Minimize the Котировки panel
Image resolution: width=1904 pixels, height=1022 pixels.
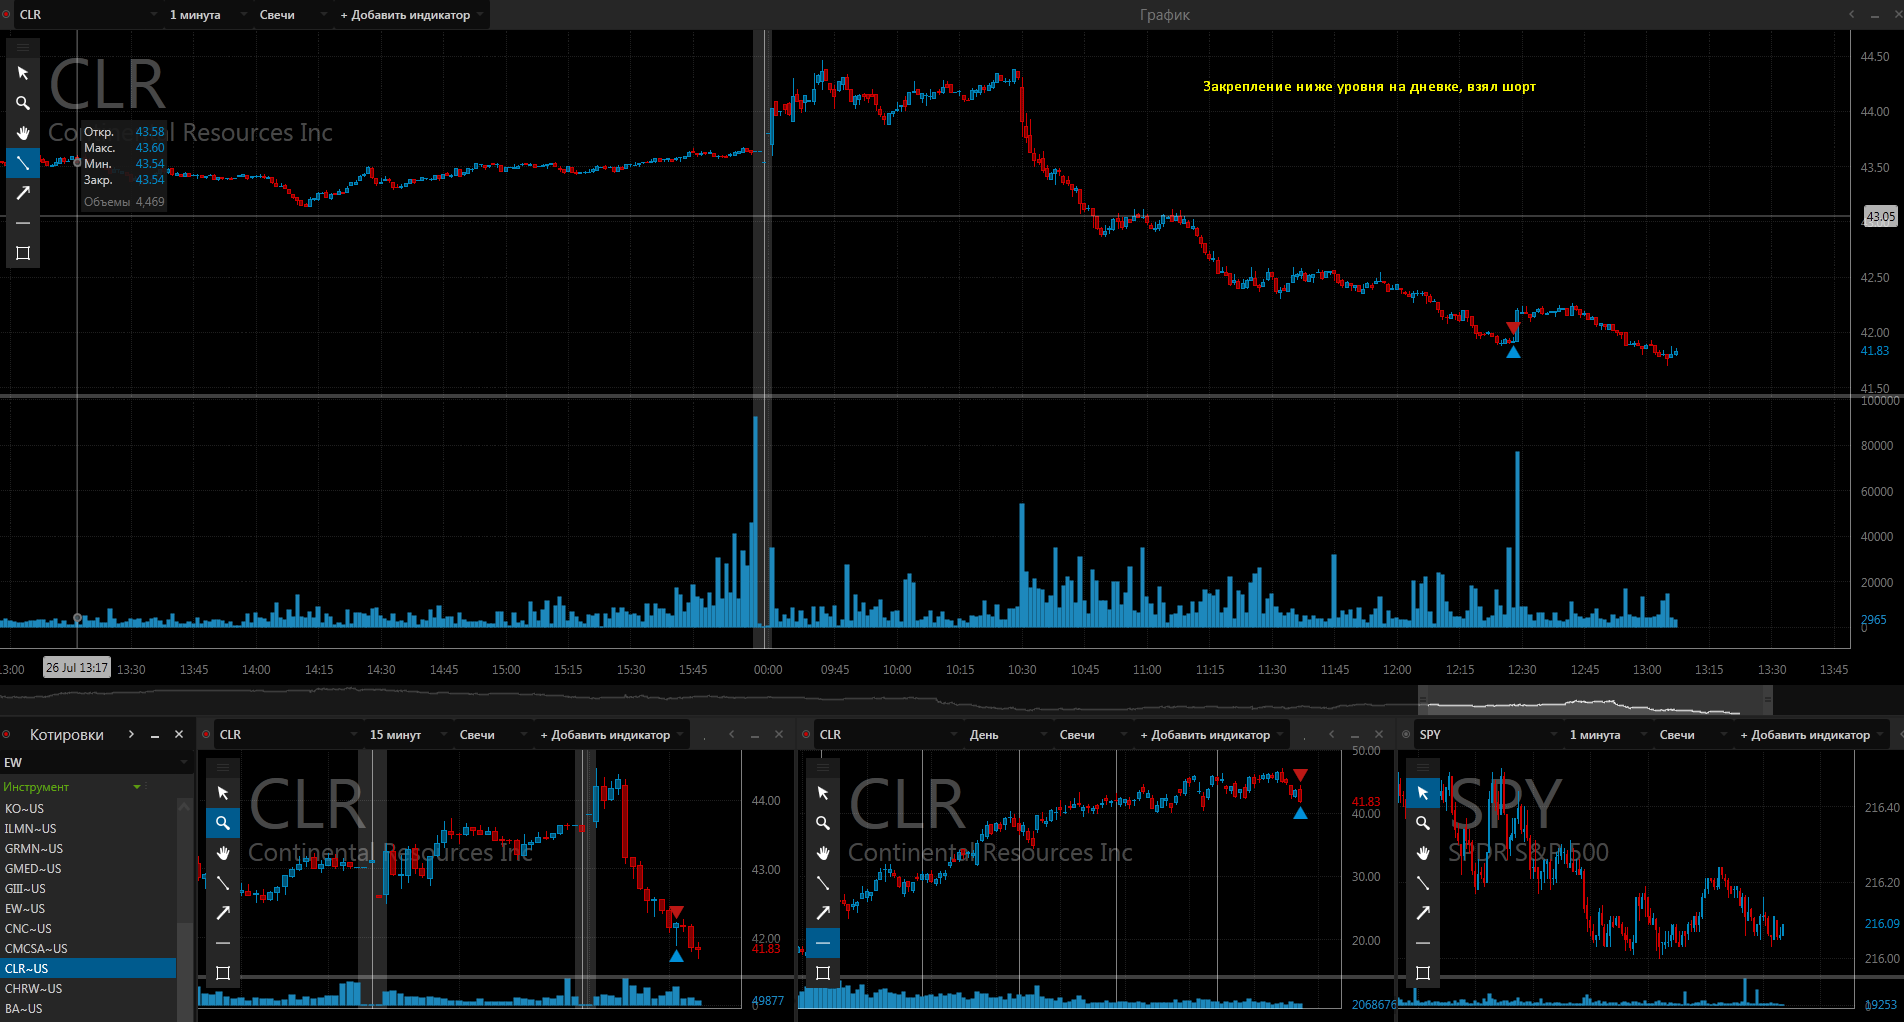pyautogui.click(x=155, y=735)
